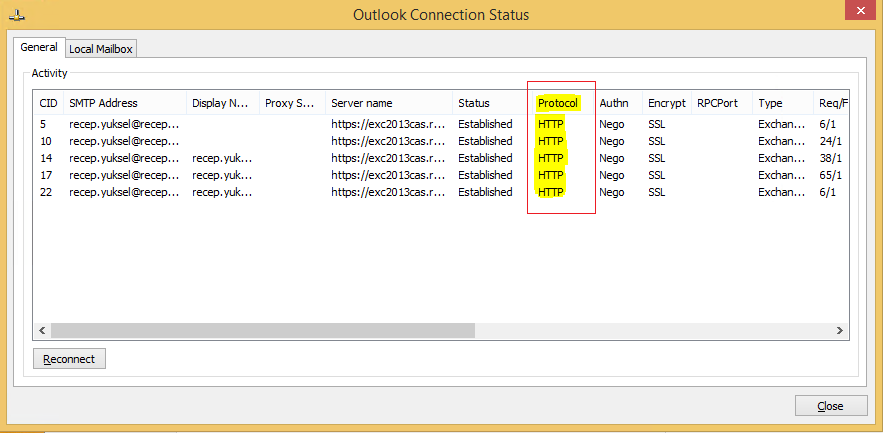This screenshot has height=433, width=883.
Task: Select row with CID 5
Action: pos(441,124)
